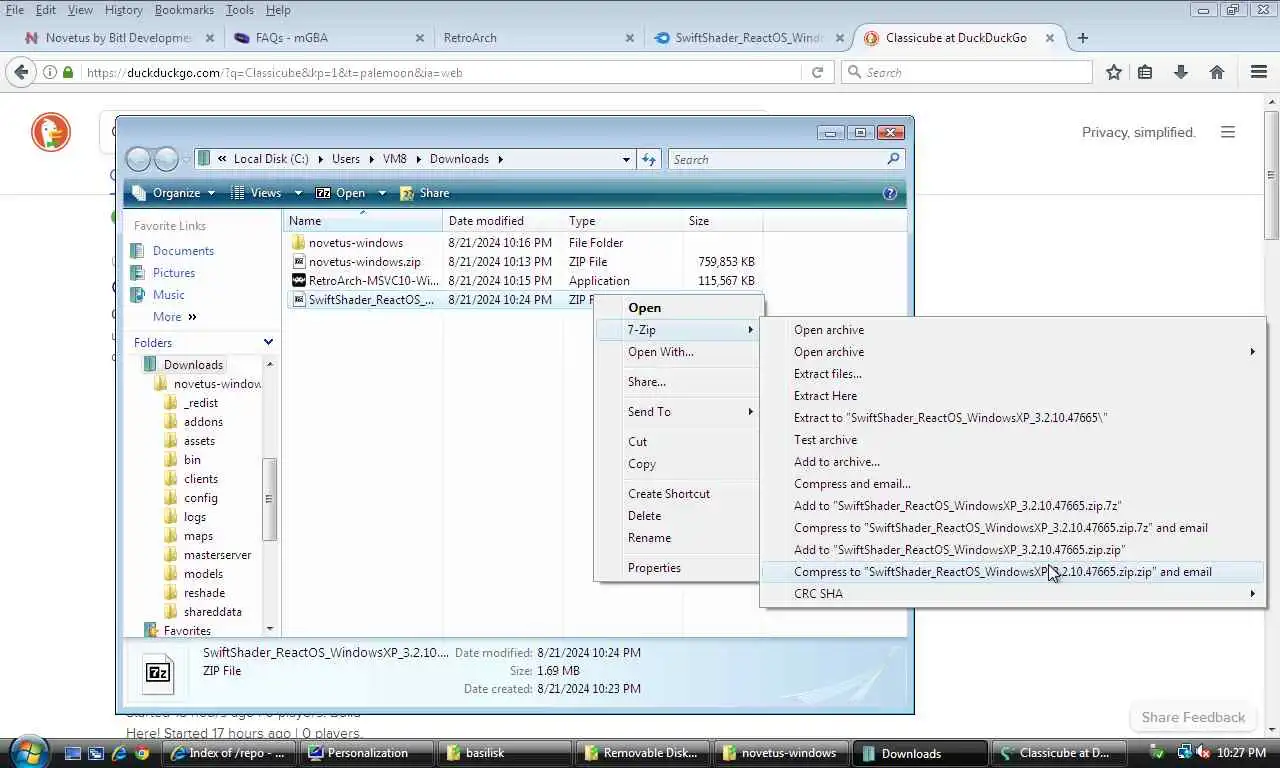Click the browser search box

click(968, 72)
